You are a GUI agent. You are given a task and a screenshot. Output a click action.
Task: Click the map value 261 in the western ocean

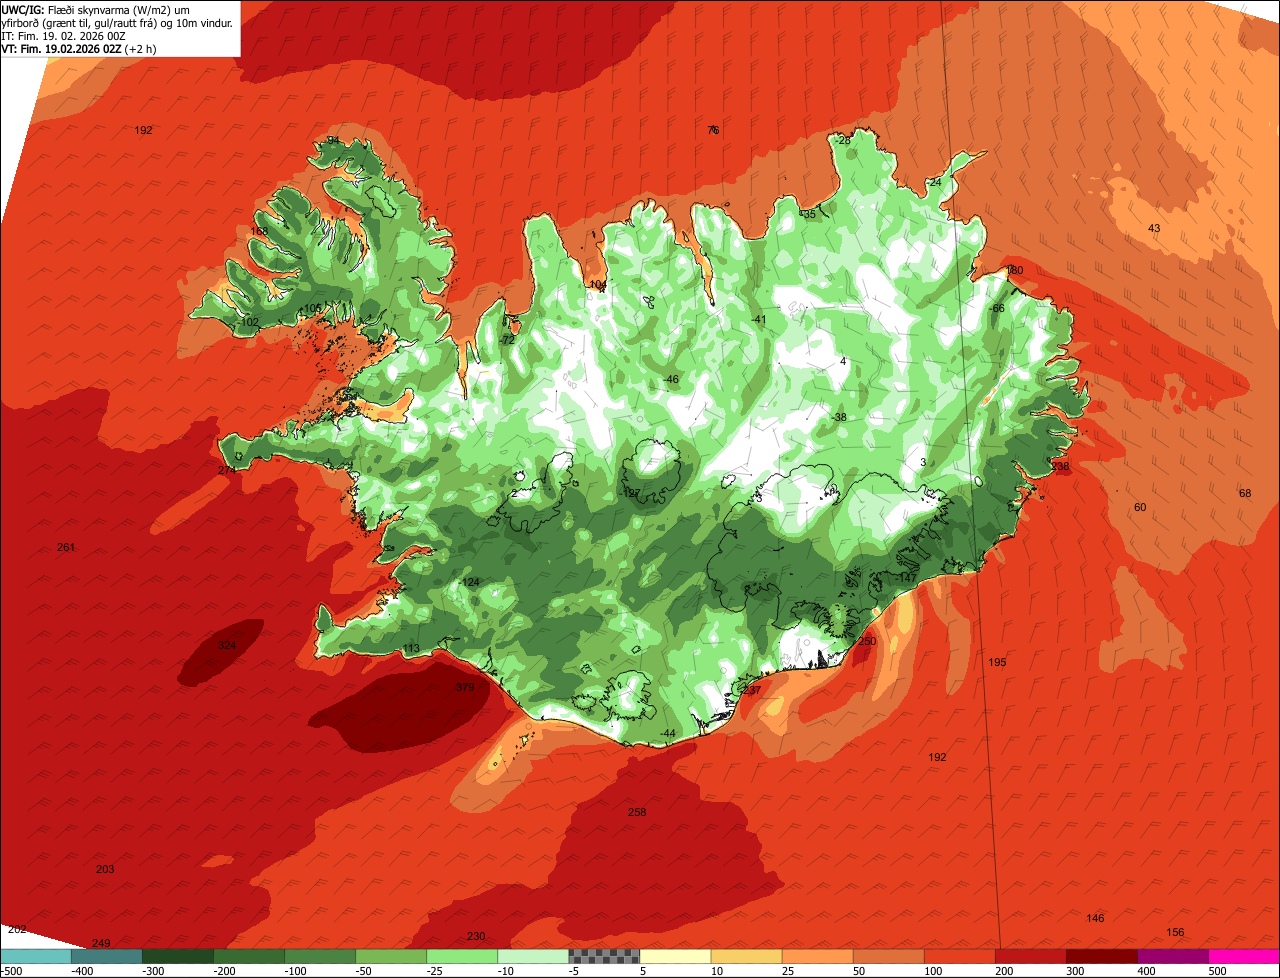pyautogui.click(x=66, y=548)
